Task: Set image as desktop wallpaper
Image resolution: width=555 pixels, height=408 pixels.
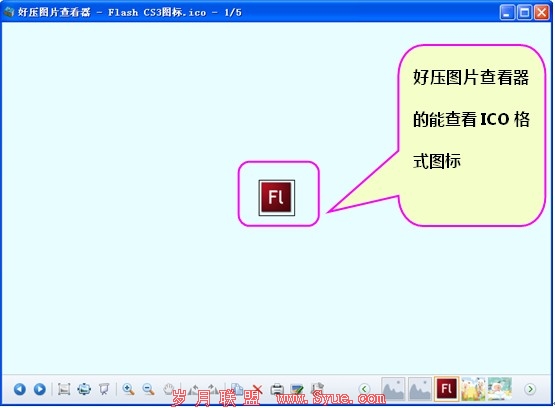Action: pyautogui.click(x=297, y=389)
